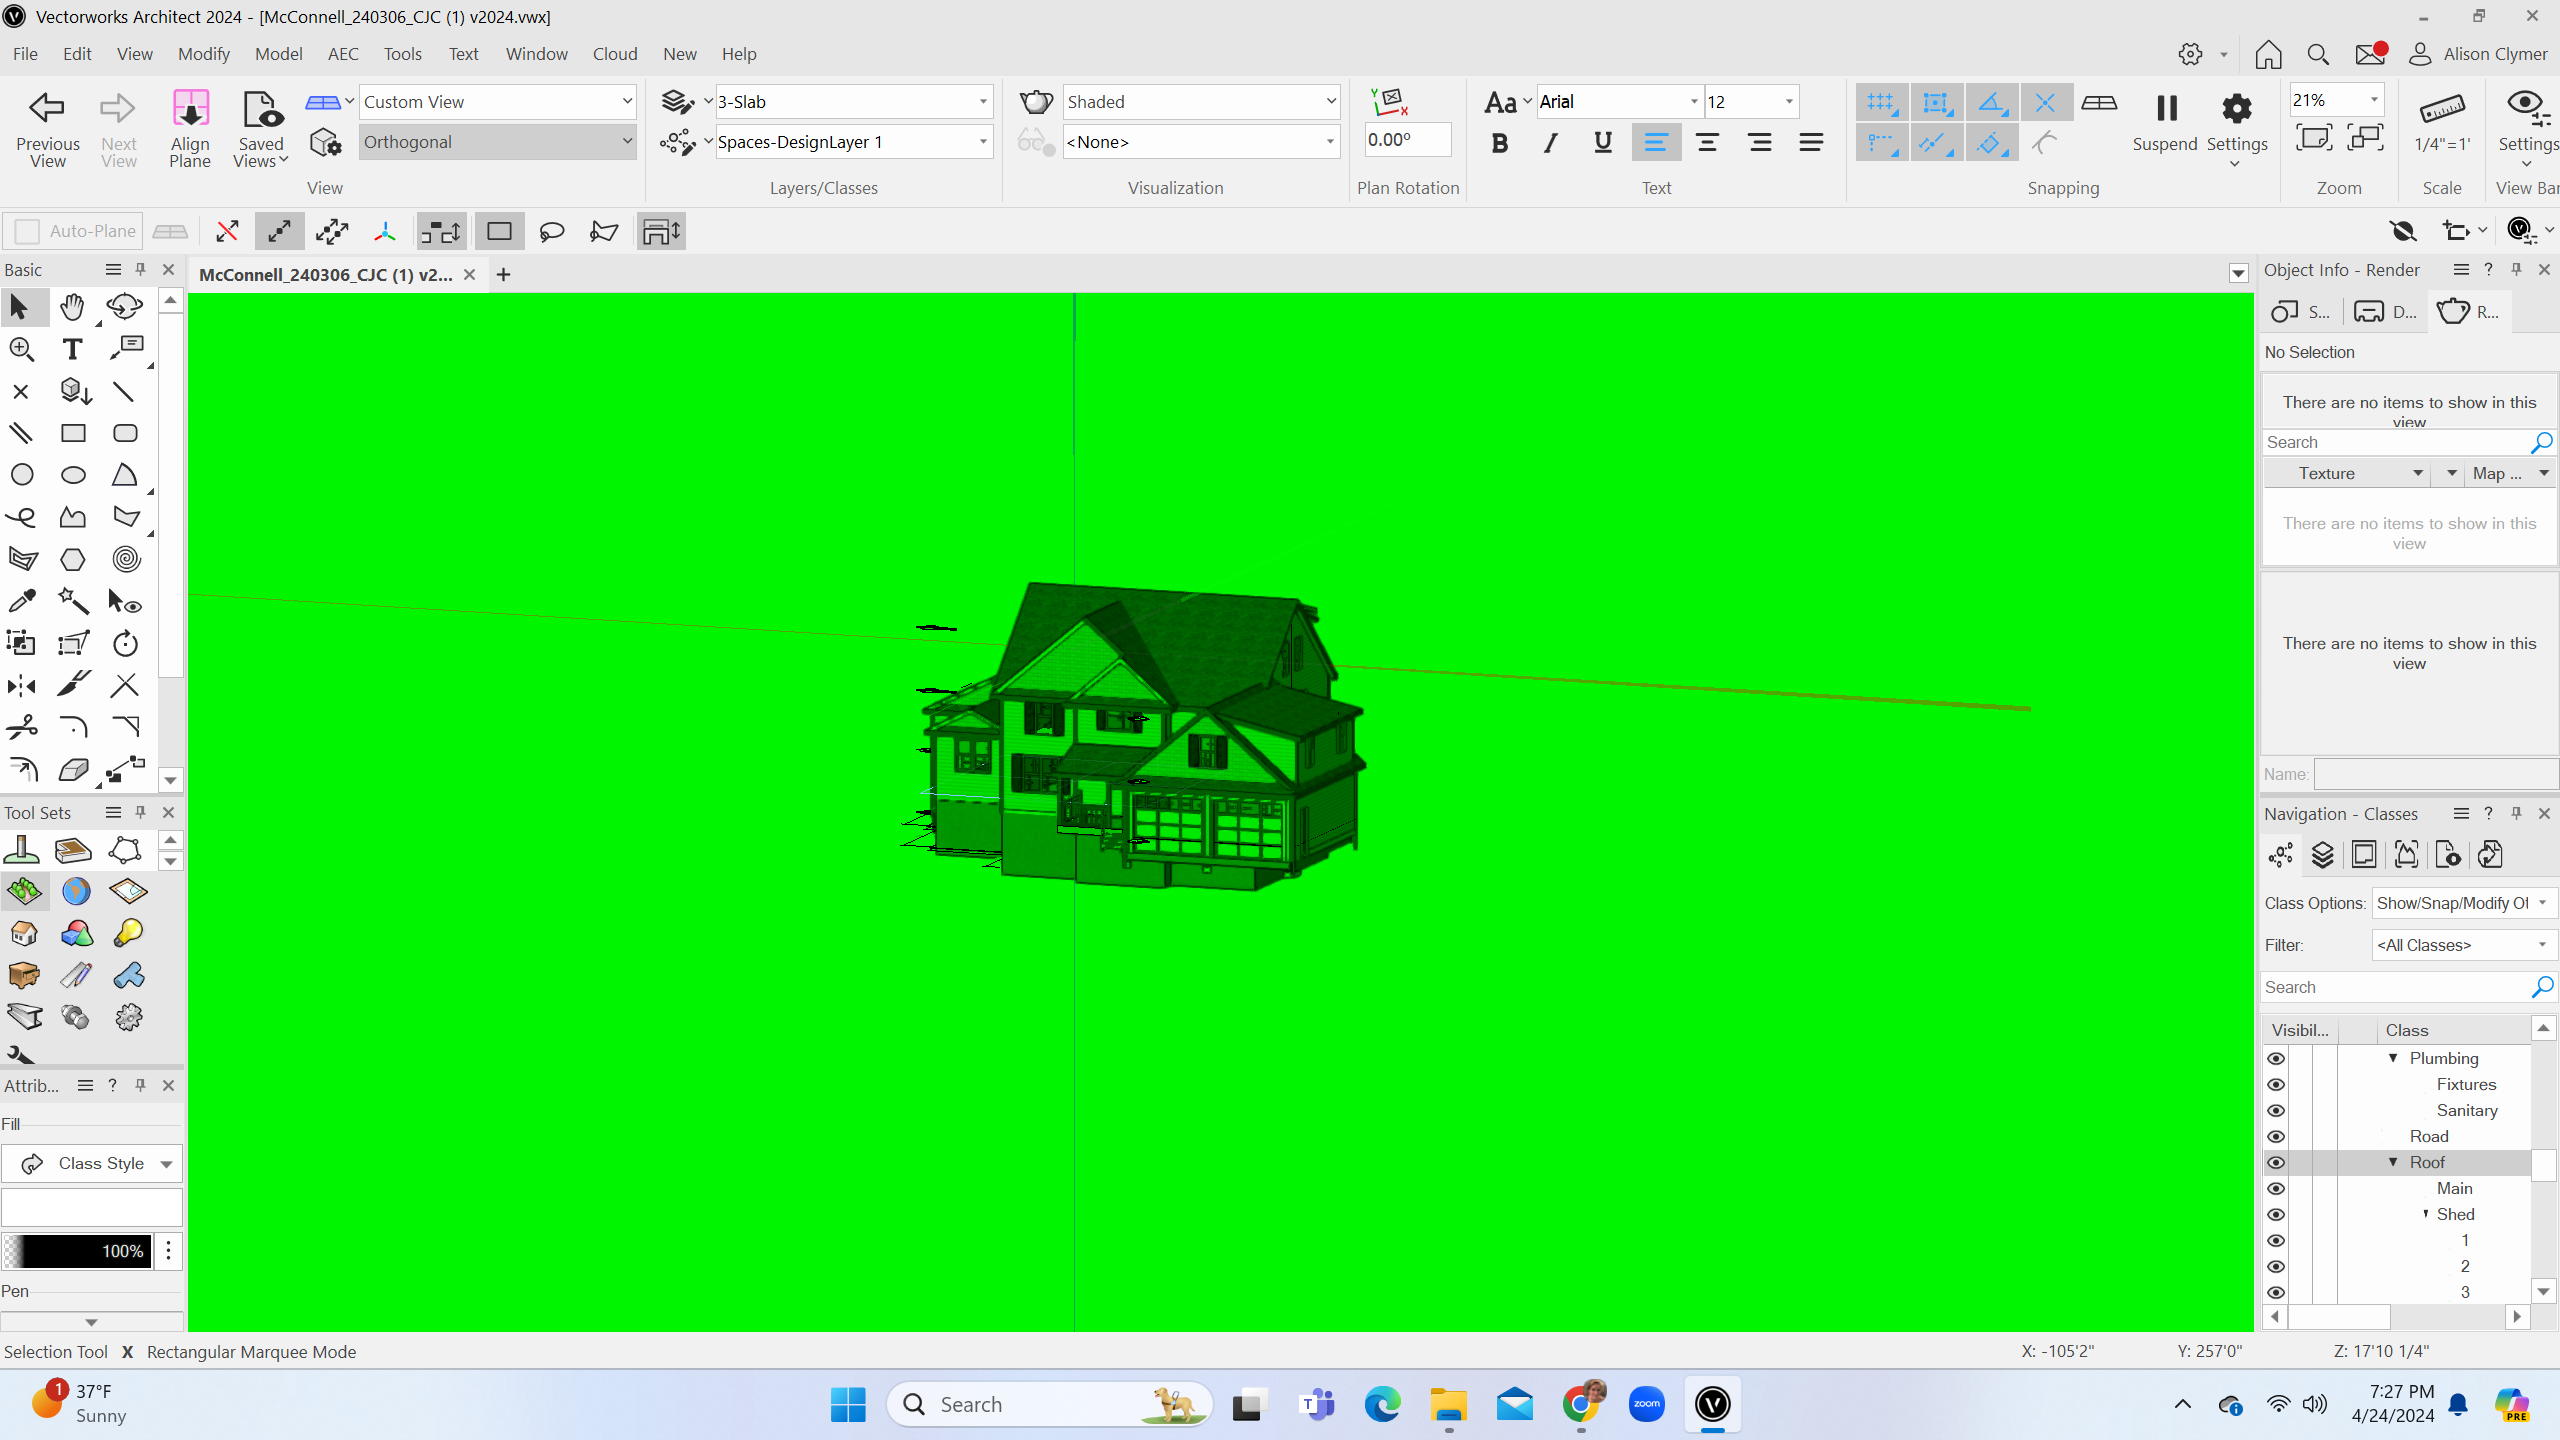Toggle visibility of the Road class

2276,1137
